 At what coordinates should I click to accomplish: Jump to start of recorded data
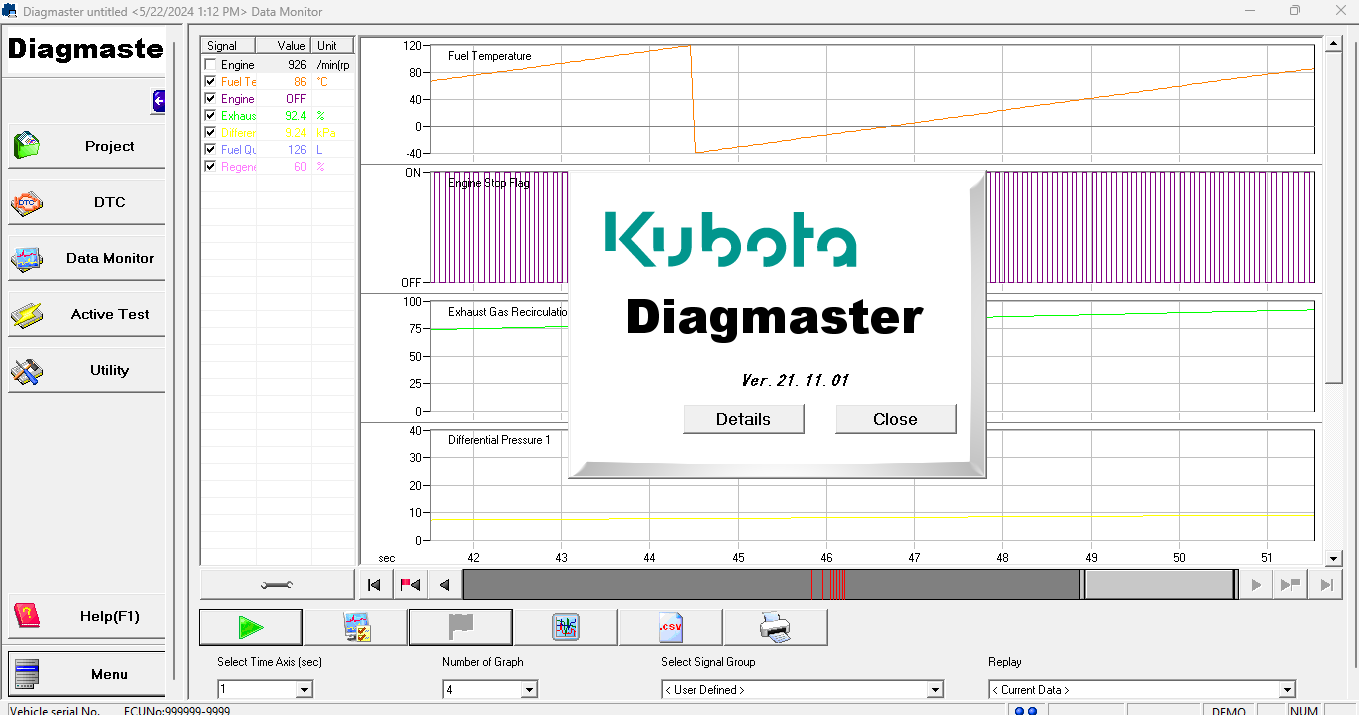pyautogui.click(x=374, y=585)
